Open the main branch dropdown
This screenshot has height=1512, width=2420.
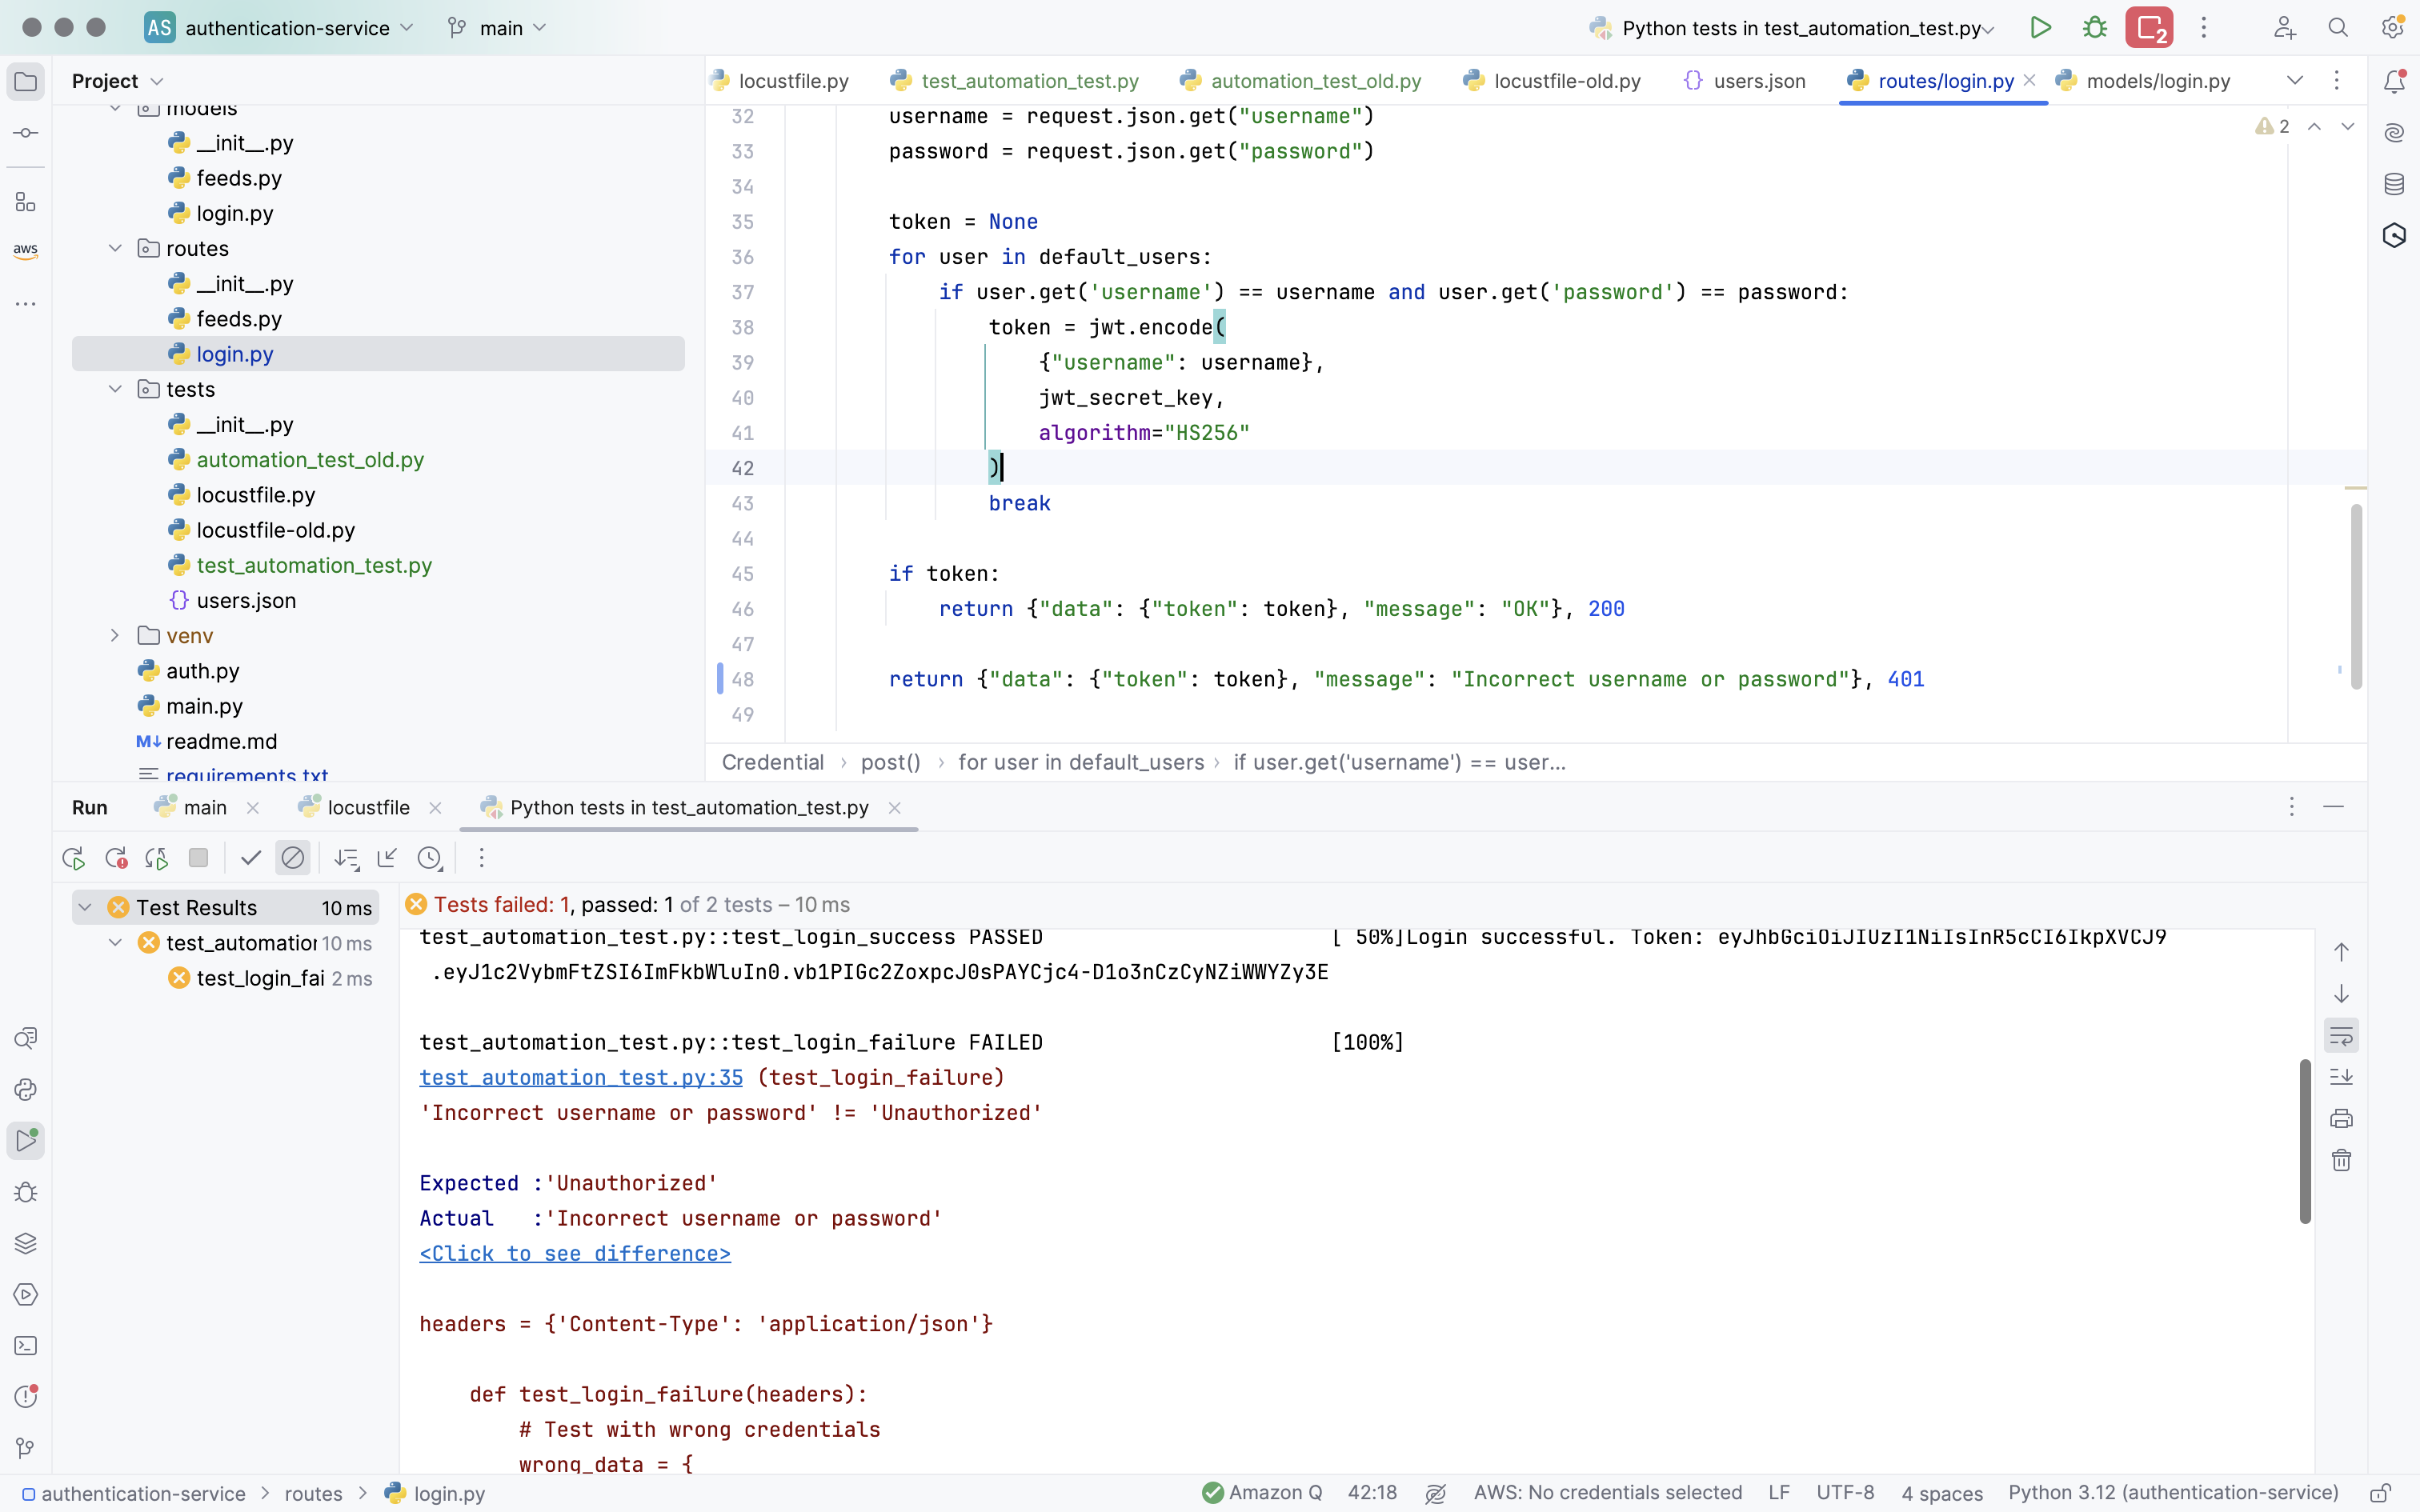click(x=498, y=28)
